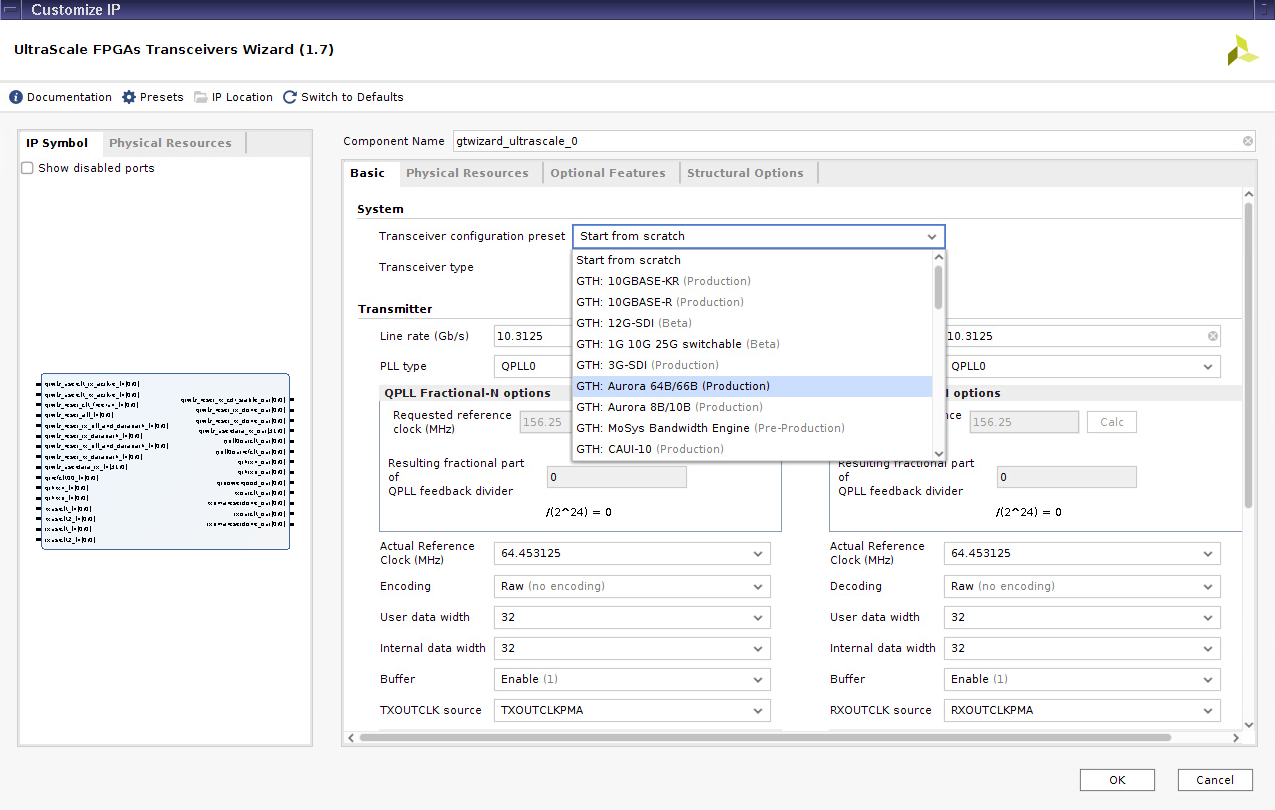The width and height of the screenshot is (1275, 810).
Task: Click the horizontal scrollbar at bottom
Action: click(765, 738)
